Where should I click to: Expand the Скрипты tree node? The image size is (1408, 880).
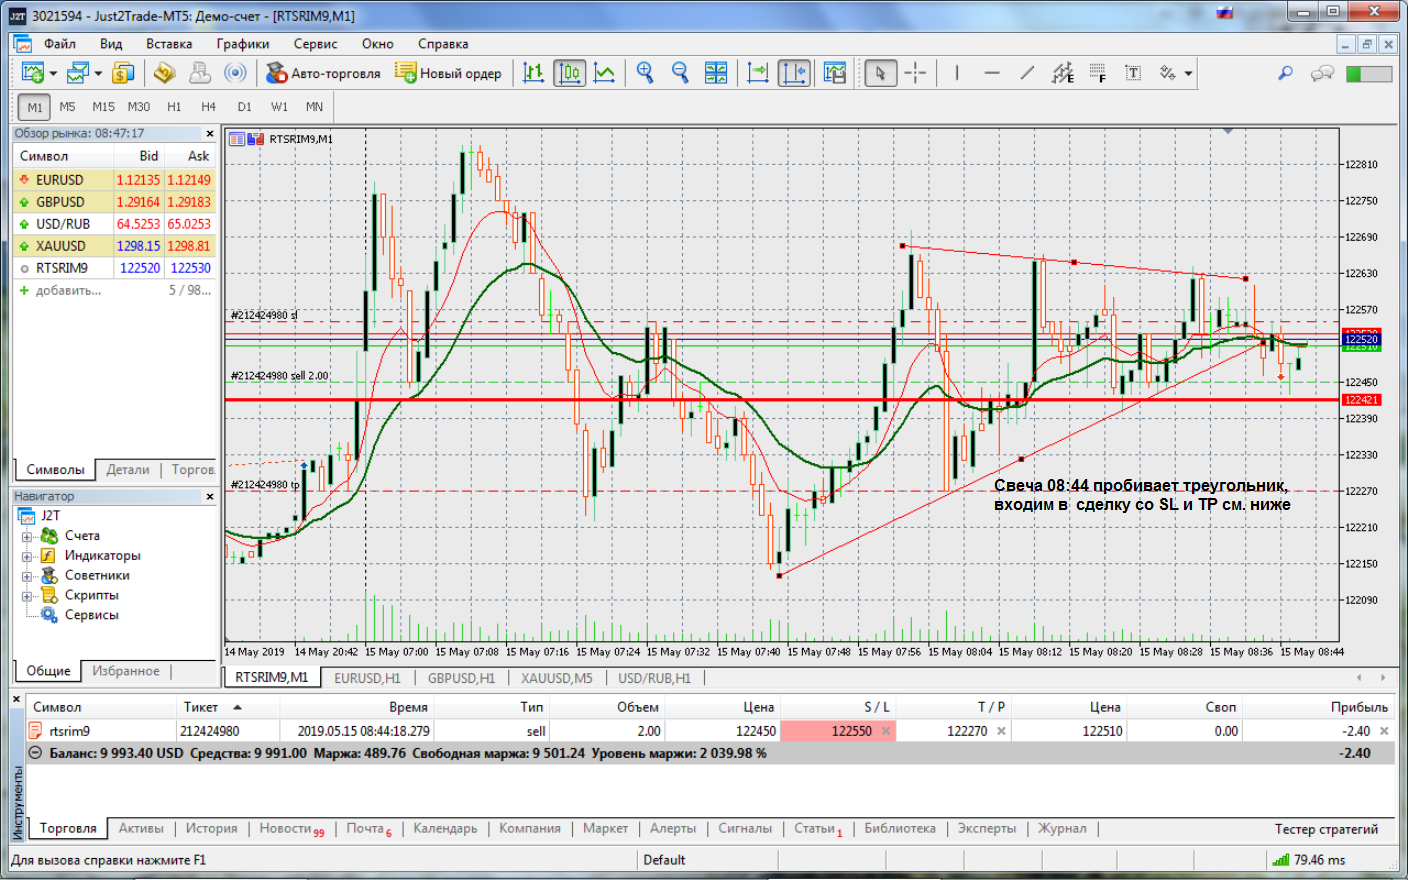(27, 596)
